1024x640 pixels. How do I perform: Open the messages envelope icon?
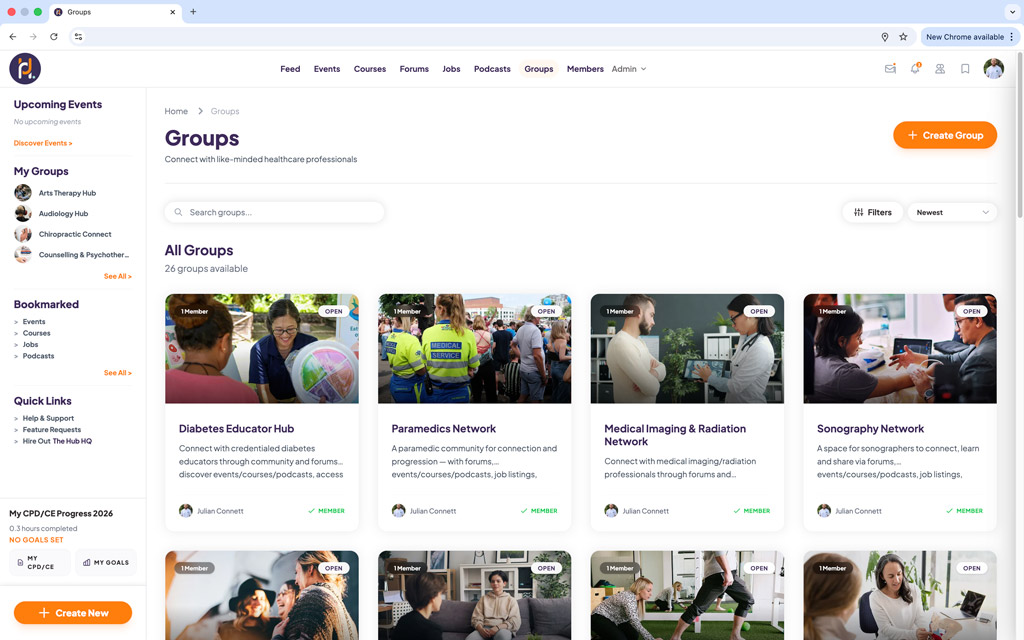click(889, 69)
